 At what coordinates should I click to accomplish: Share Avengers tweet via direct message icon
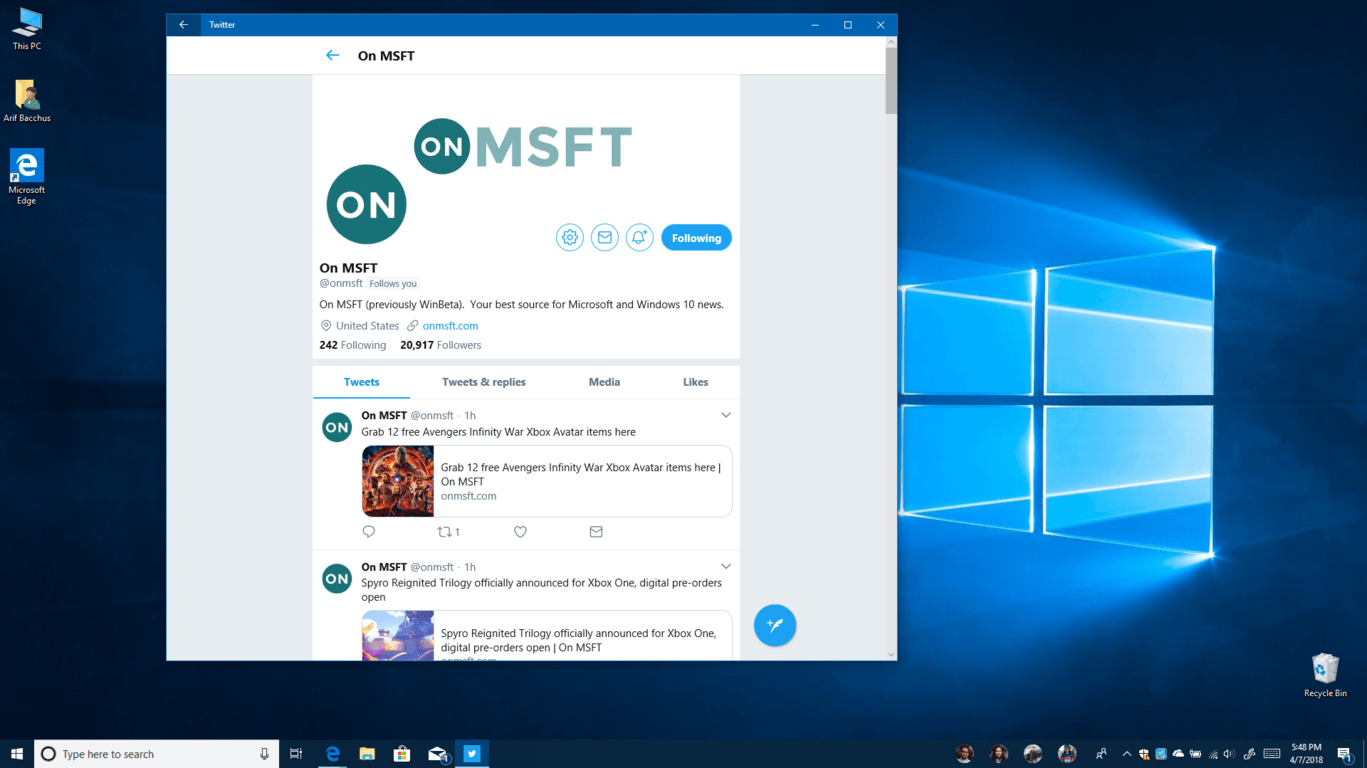pyautogui.click(x=596, y=532)
